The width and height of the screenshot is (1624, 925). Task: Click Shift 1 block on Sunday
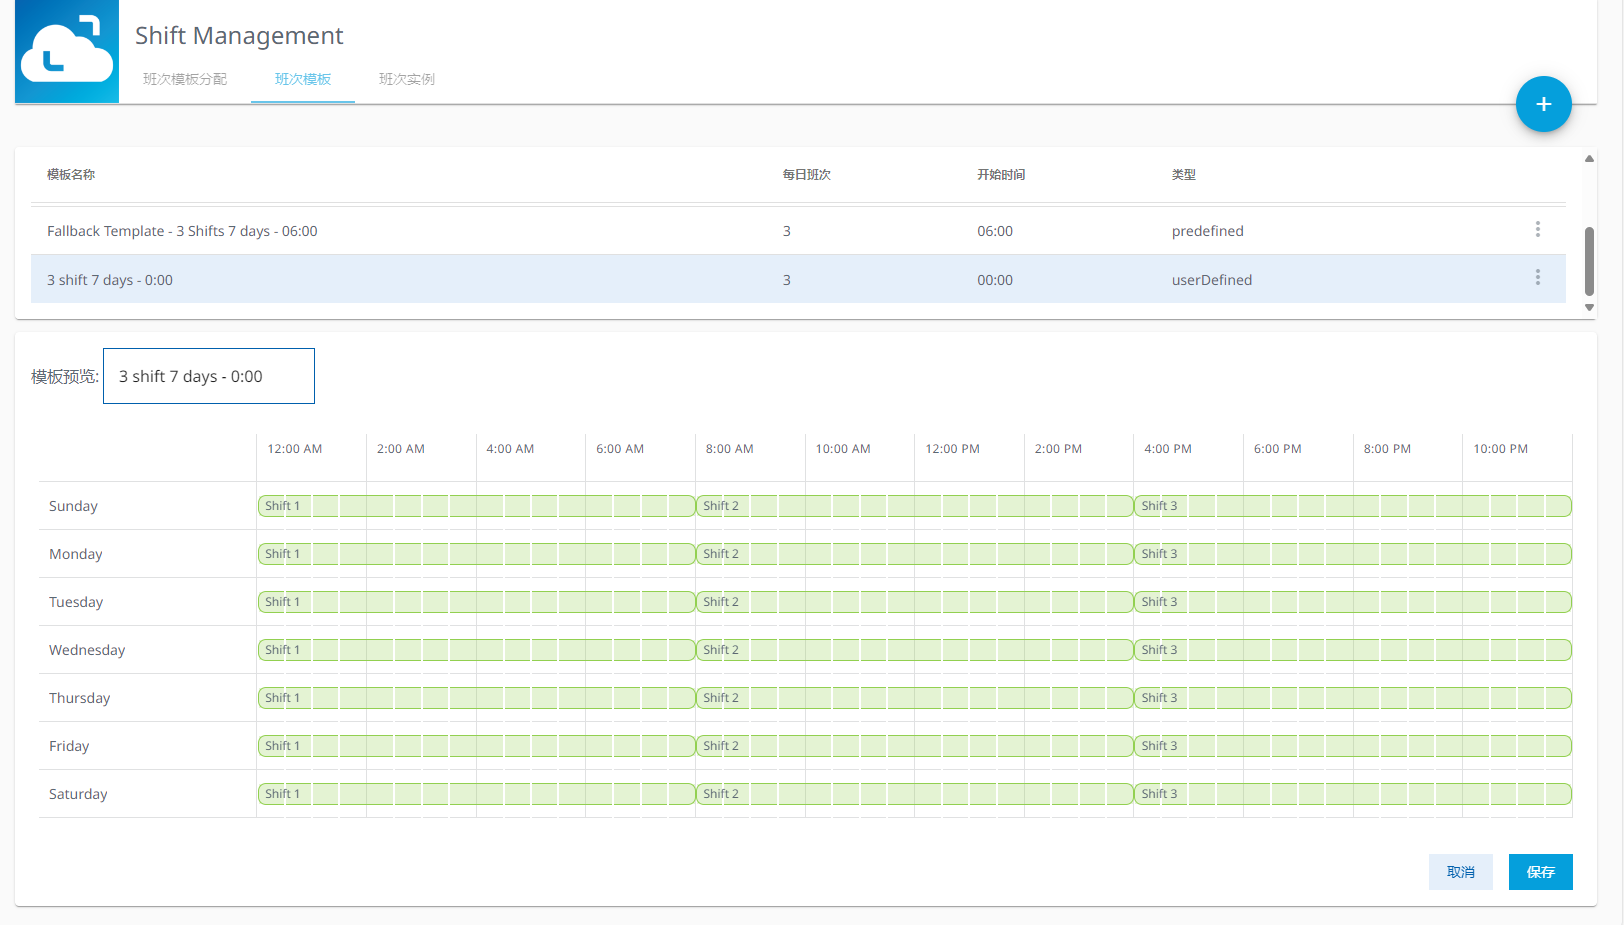coord(476,506)
